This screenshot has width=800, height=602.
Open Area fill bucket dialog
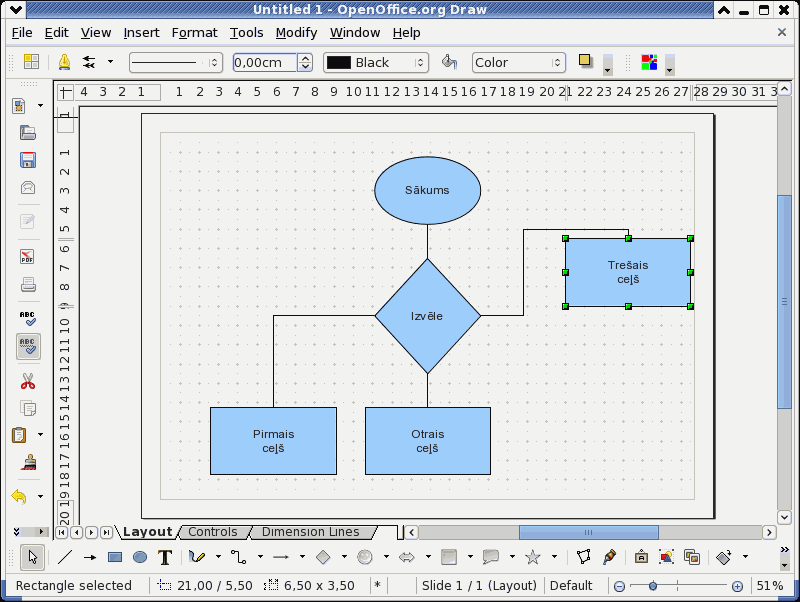pos(449,62)
